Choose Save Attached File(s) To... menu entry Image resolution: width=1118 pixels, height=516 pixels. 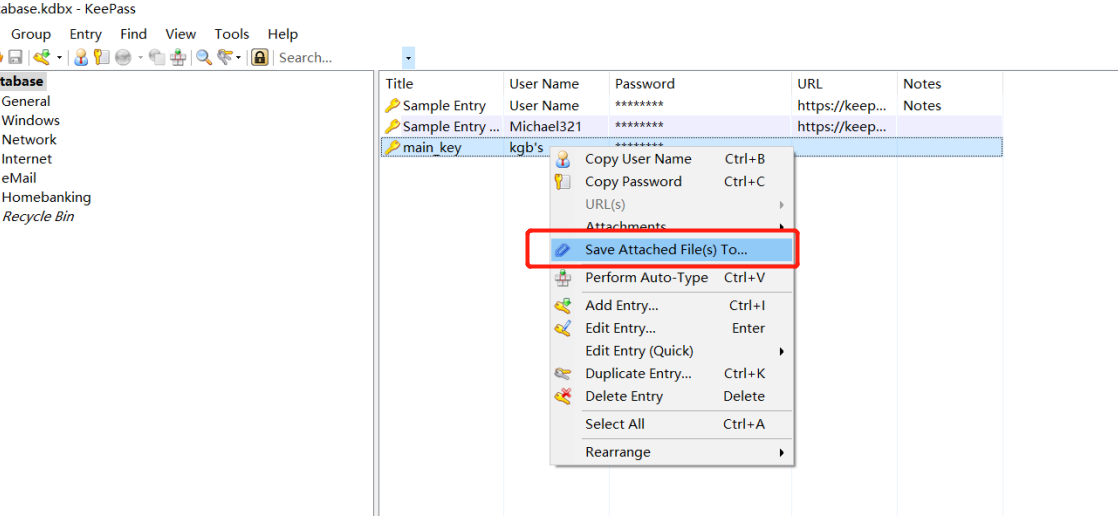[x=672, y=250]
